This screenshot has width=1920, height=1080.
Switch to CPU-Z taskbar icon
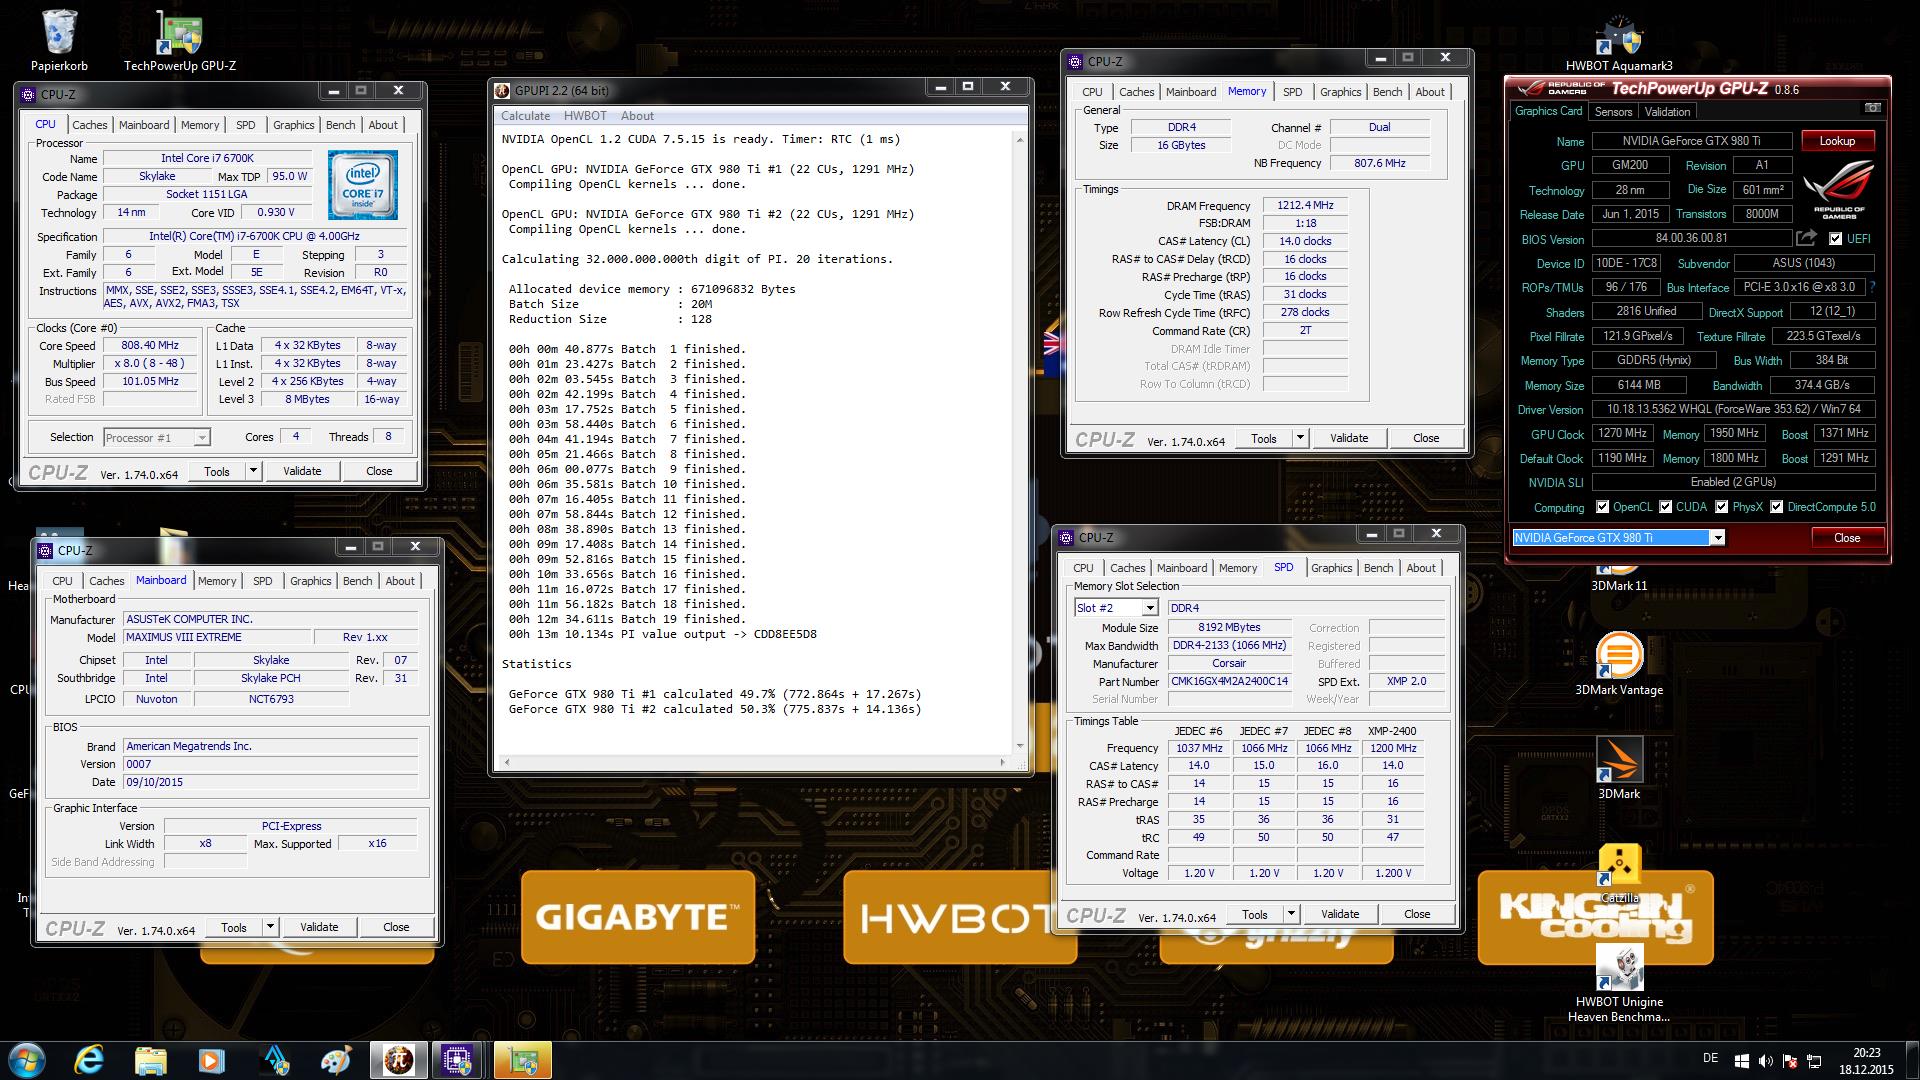click(x=459, y=1060)
